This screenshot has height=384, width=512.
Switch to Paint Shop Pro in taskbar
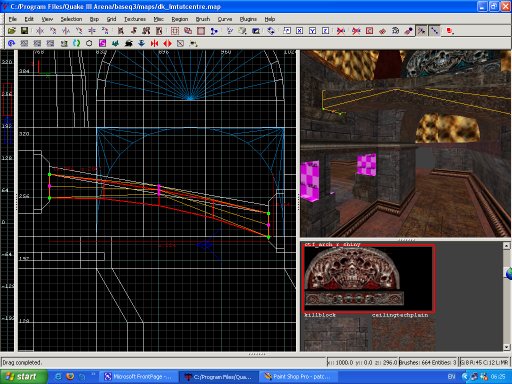coord(297,377)
